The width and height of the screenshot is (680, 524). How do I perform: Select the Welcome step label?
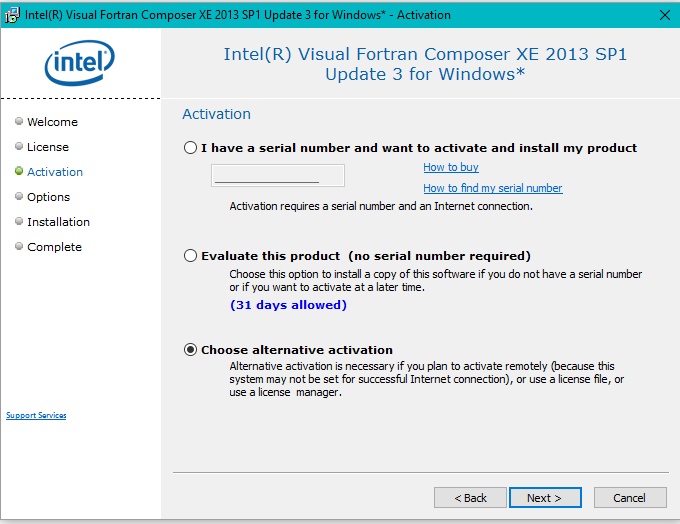point(52,122)
